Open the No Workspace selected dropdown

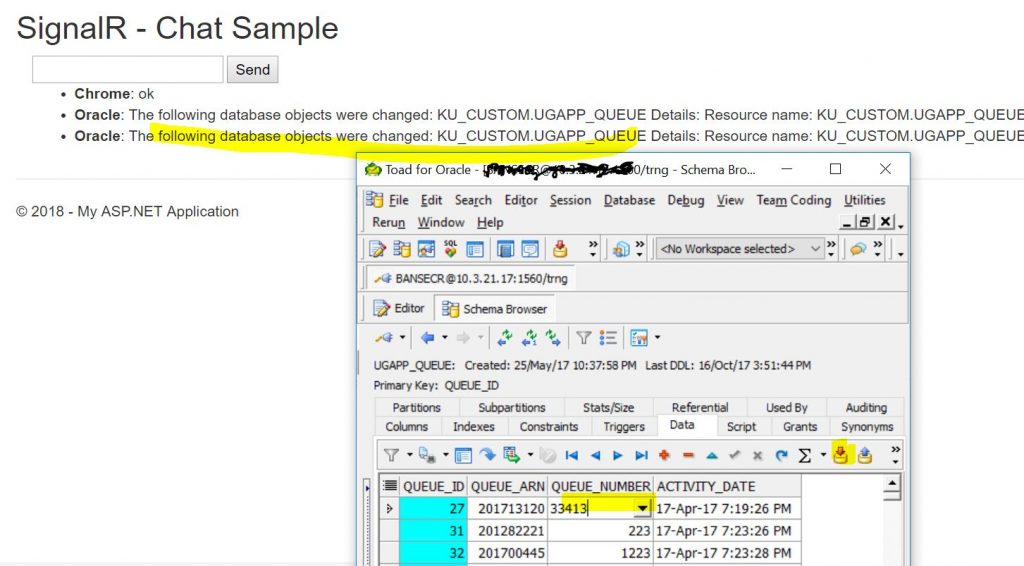pyautogui.click(x=739, y=249)
